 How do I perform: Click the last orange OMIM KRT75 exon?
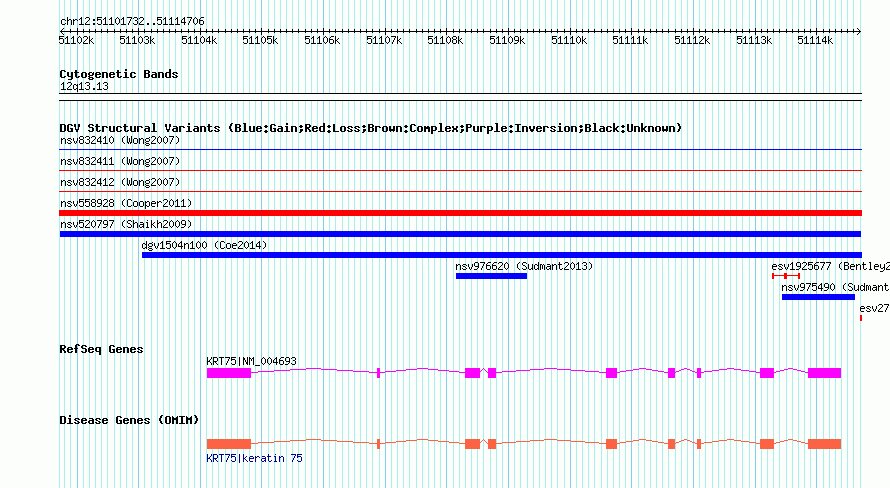tap(825, 444)
